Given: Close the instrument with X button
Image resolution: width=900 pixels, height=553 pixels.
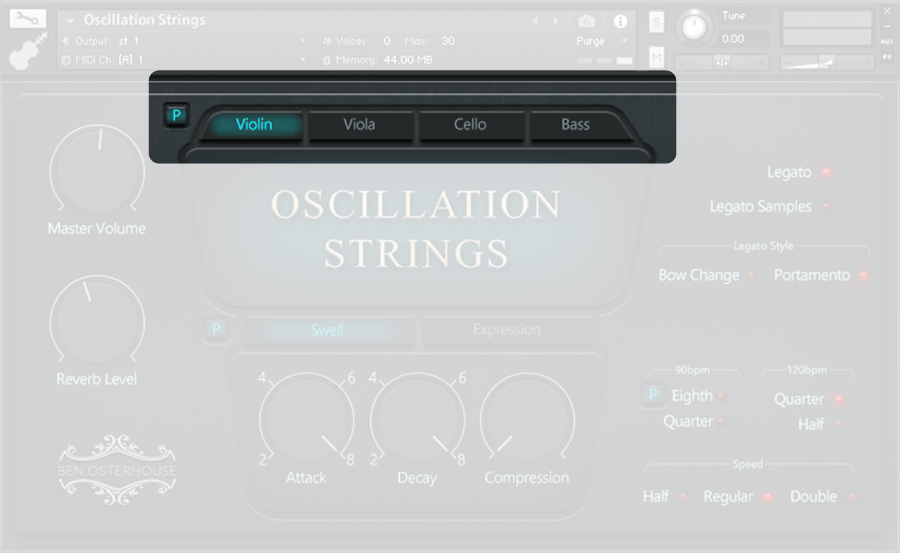Looking at the screenshot, I should pos(887,11).
